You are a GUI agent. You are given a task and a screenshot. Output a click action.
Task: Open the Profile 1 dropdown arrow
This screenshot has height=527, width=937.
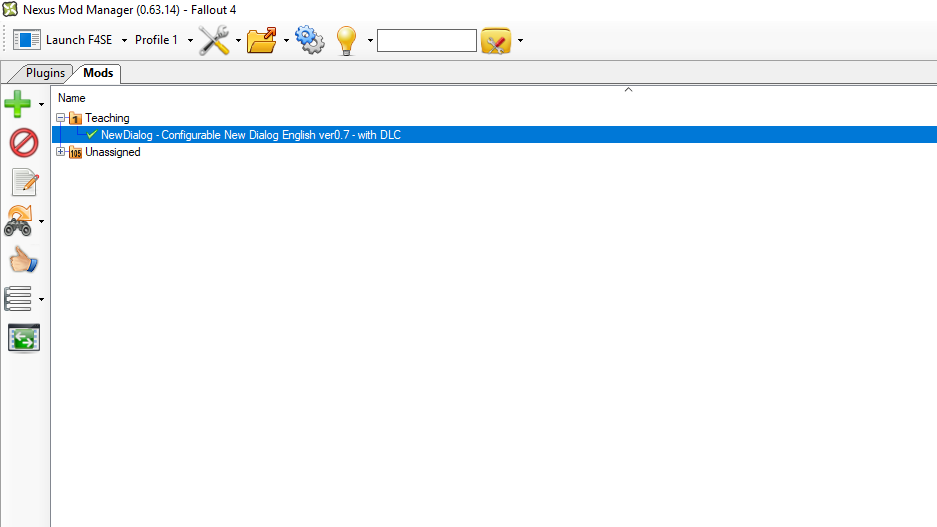coord(191,41)
